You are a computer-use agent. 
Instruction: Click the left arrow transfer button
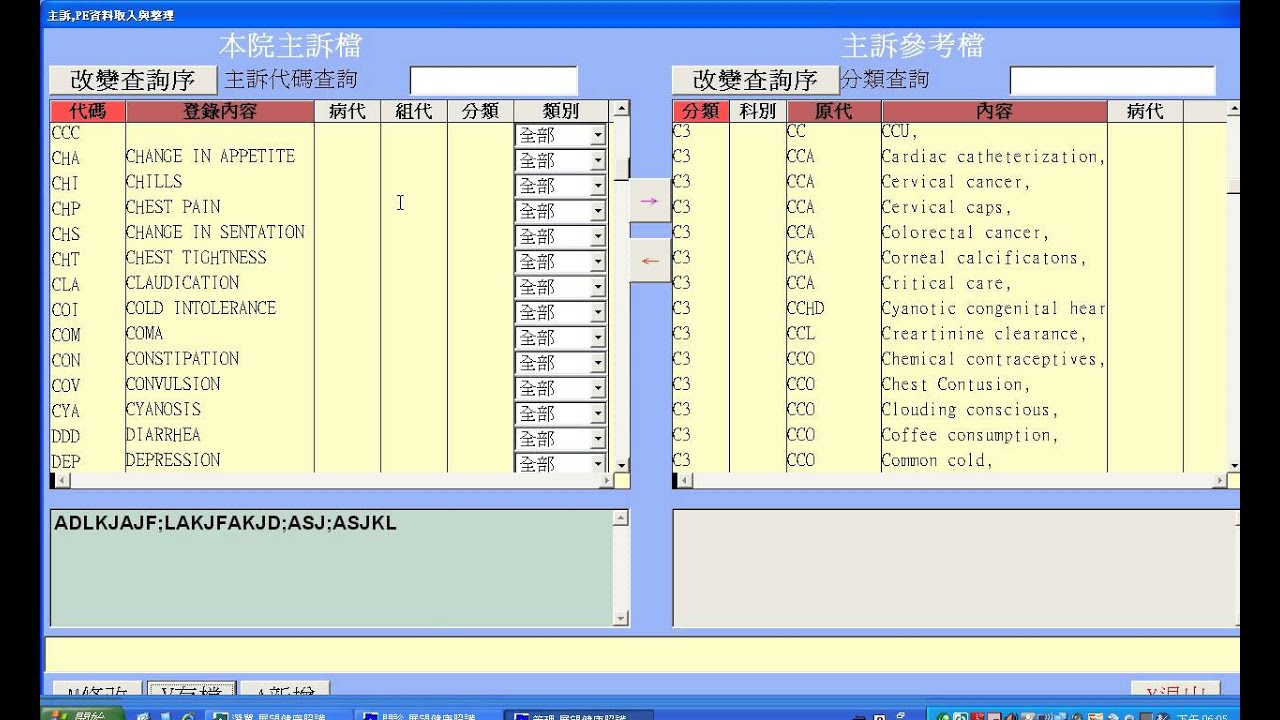click(650, 261)
